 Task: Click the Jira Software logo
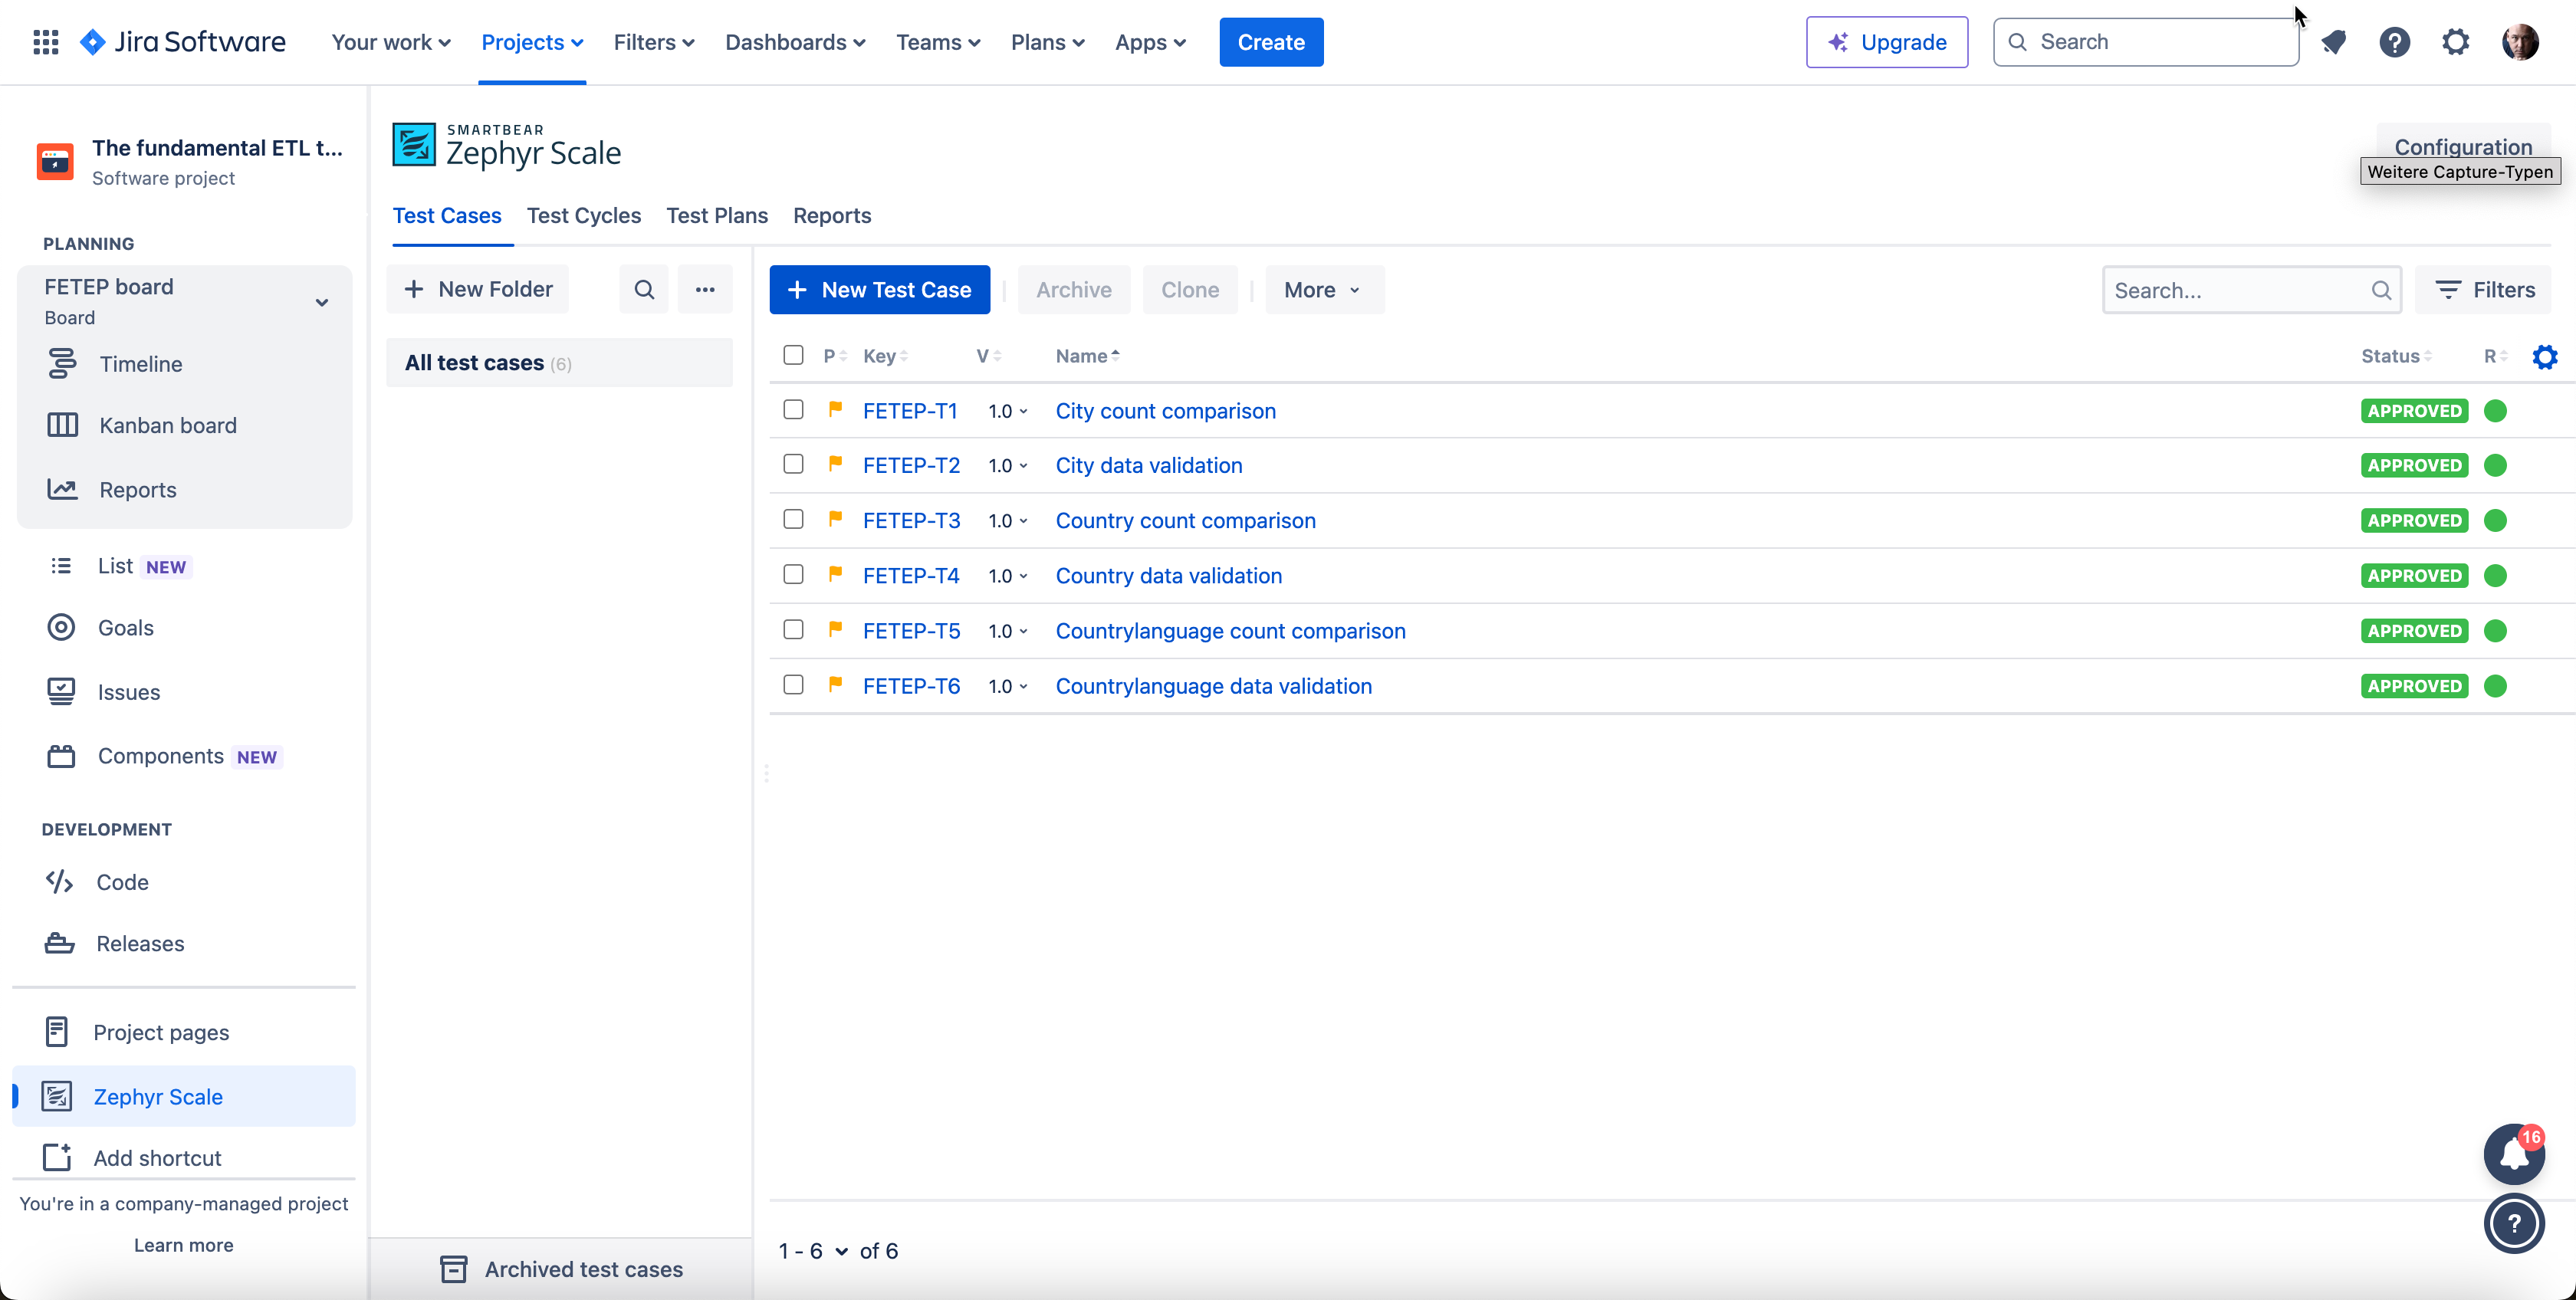pyautogui.click(x=183, y=42)
